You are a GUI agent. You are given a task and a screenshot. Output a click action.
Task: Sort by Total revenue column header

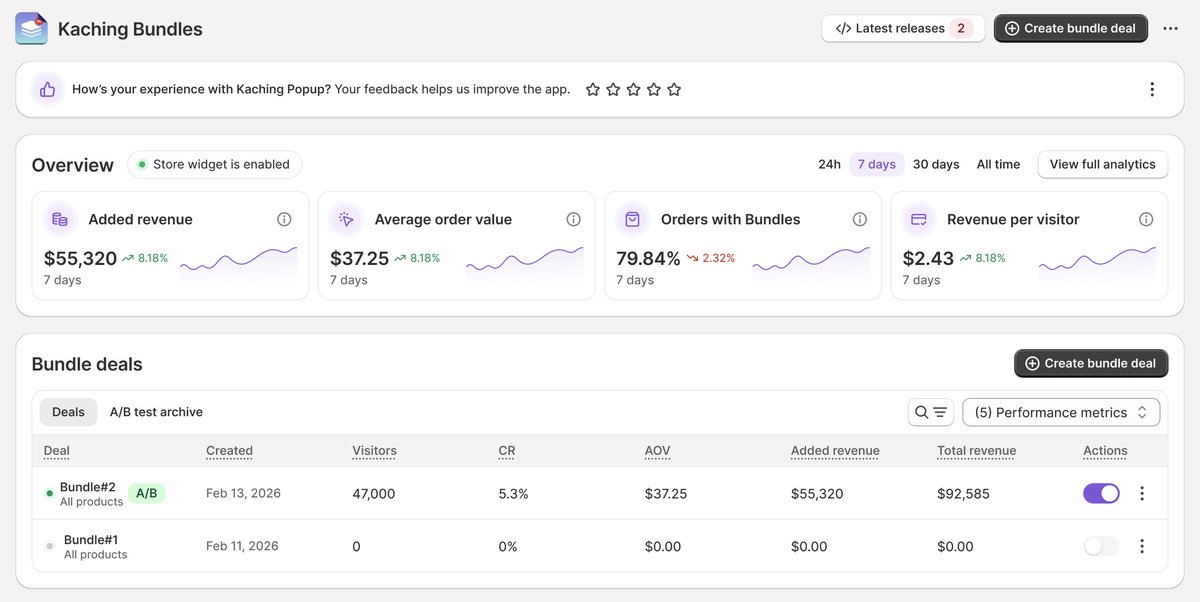976,451
